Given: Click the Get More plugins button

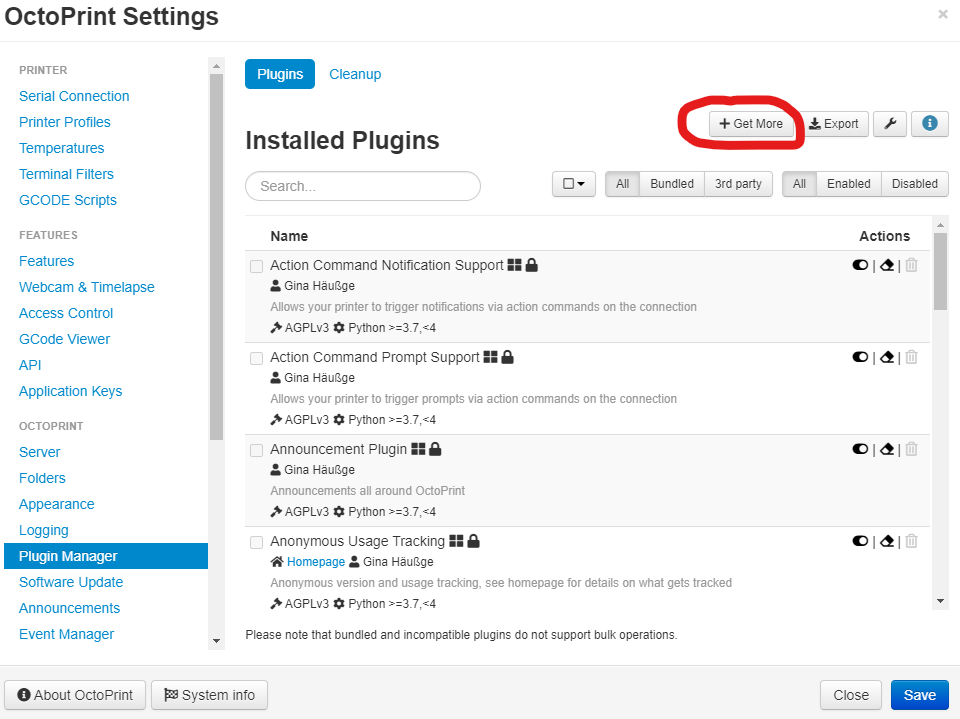Looking at the screenshot, I should click(751, 124).
